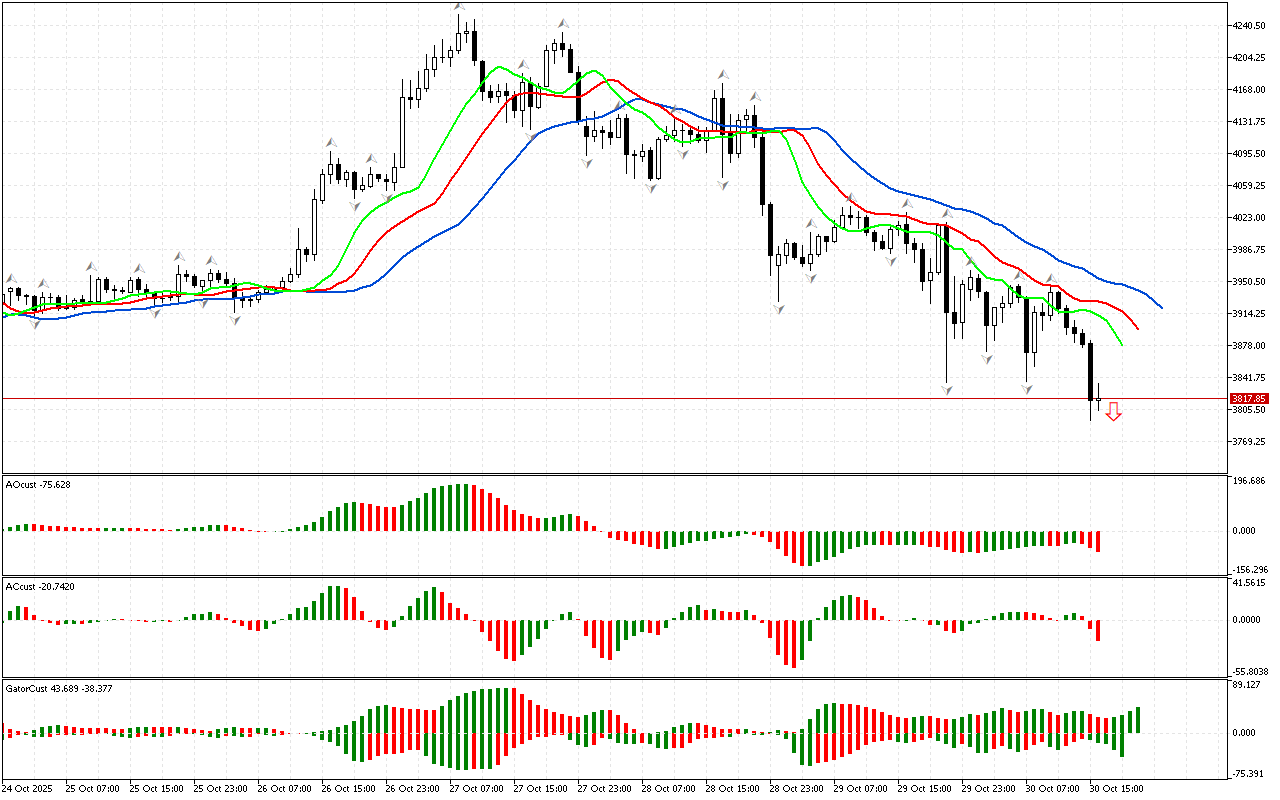Click the red 3817.85 current price tag
The image size is (1280, 800).
(1249, 398)
